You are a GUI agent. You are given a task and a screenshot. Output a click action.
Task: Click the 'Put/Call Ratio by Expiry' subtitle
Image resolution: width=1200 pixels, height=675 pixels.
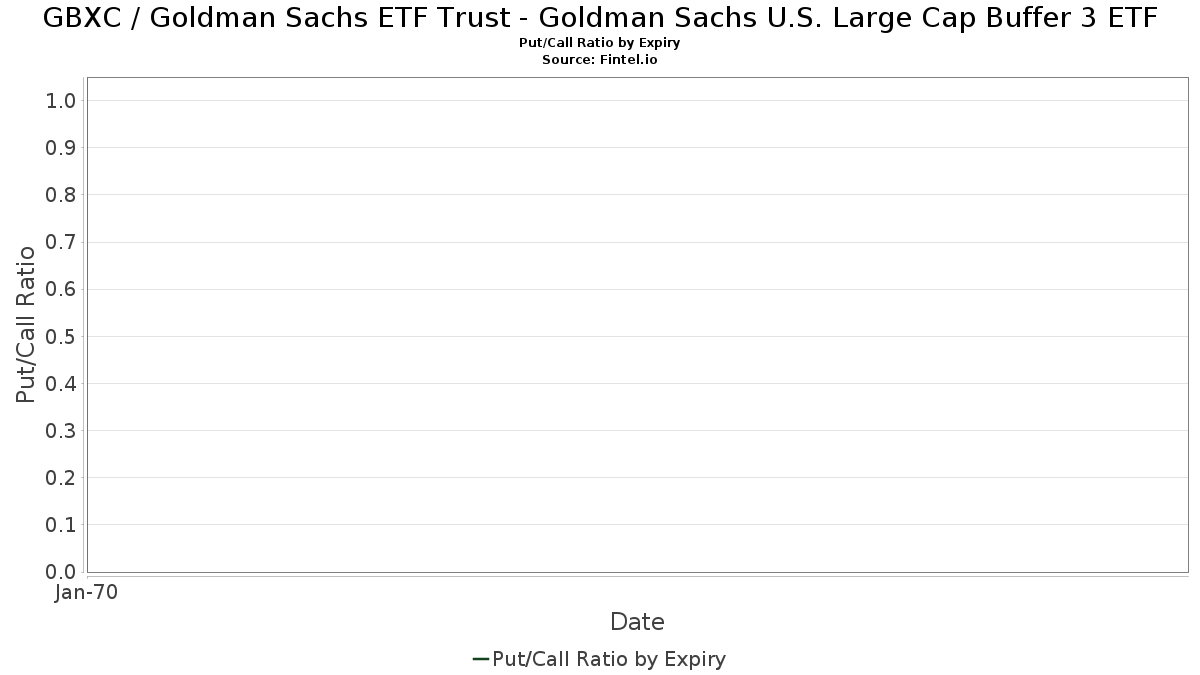(600, 43)
